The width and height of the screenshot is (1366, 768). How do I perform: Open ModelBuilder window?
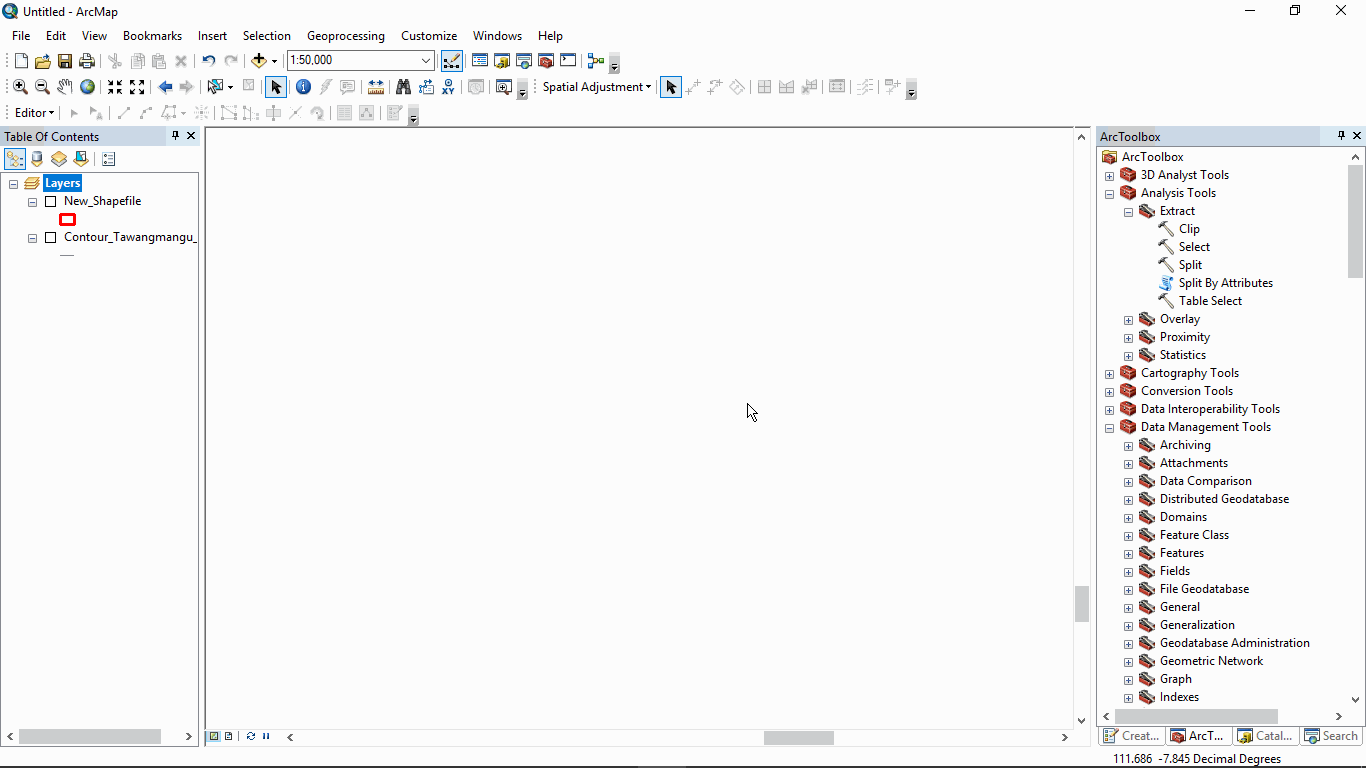tap(596, 61)
